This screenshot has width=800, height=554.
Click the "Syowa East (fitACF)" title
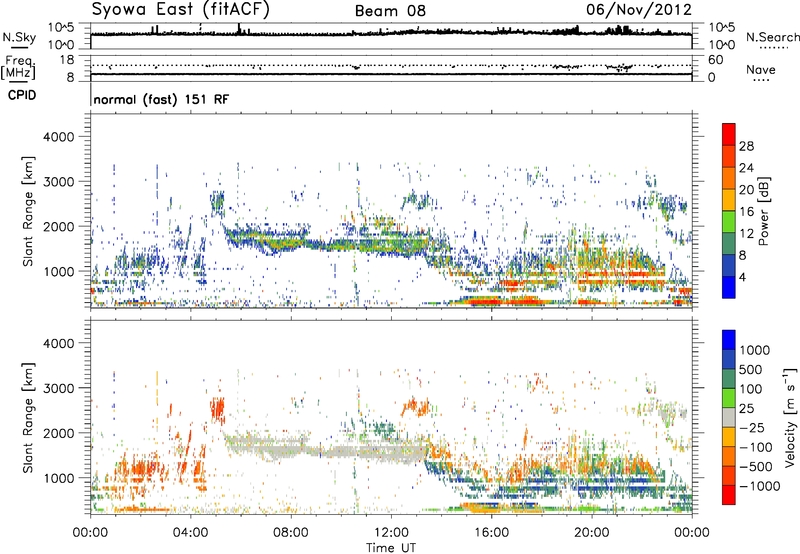pyautogui.click(x=181, y=9)
